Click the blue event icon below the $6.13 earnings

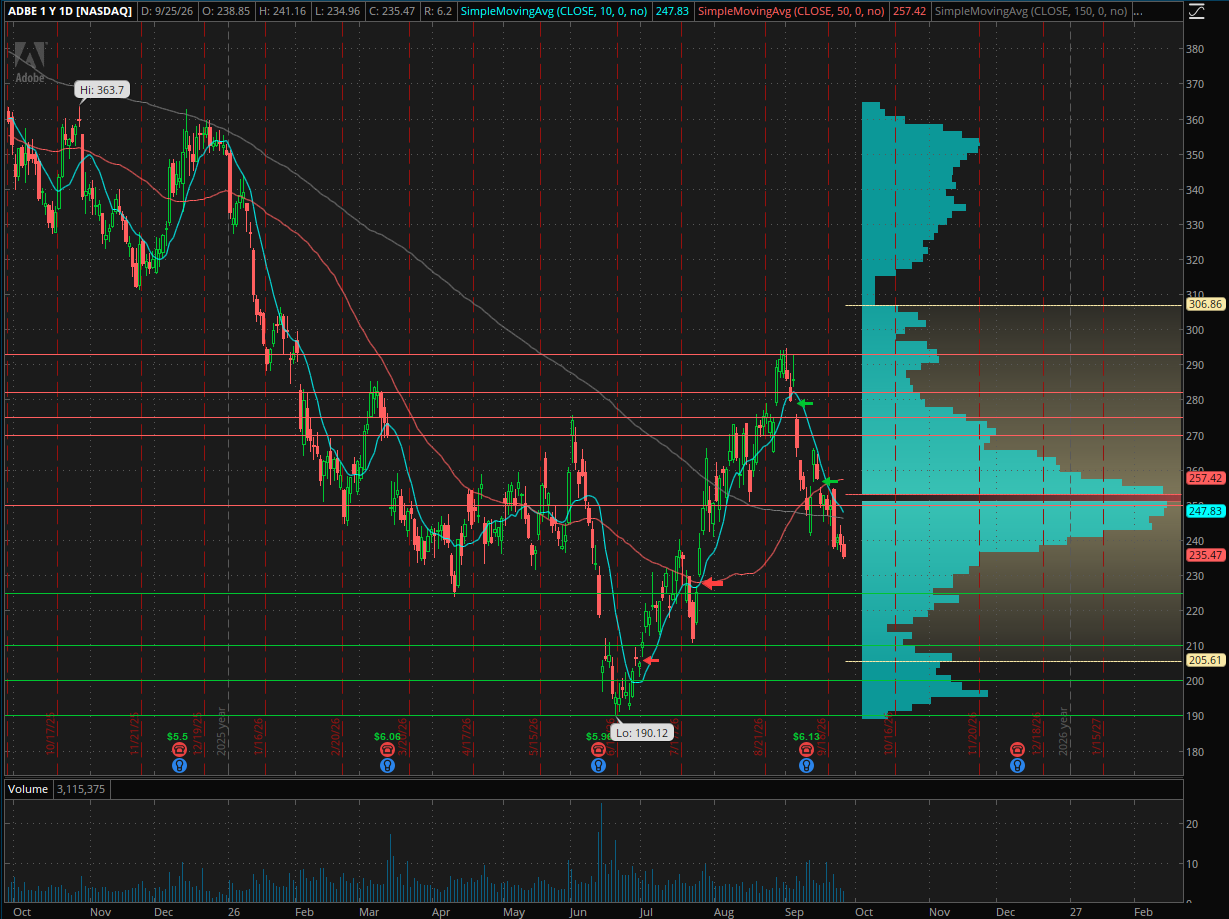pos(806,766)
